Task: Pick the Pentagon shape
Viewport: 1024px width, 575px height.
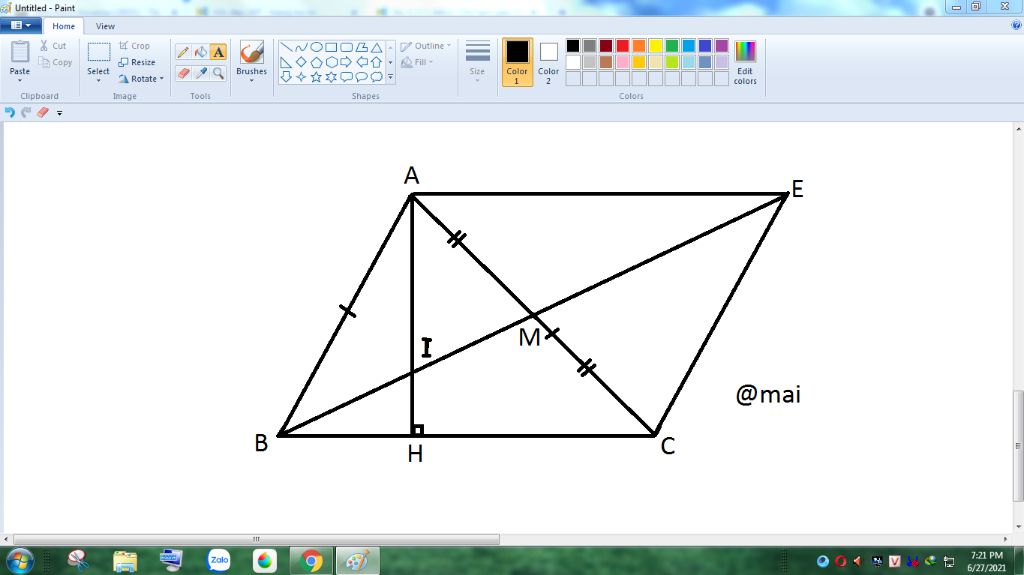Action: tap(316, 62)
